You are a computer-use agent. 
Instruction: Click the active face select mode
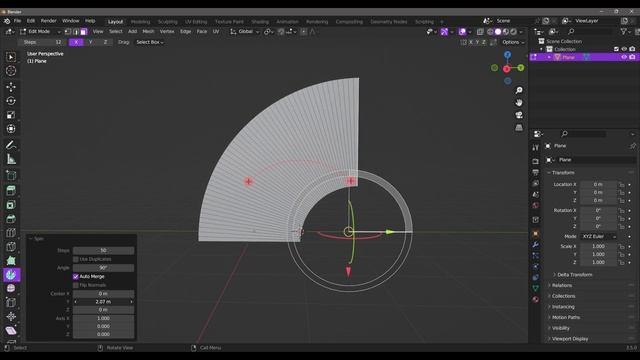[x=84, y=31]
